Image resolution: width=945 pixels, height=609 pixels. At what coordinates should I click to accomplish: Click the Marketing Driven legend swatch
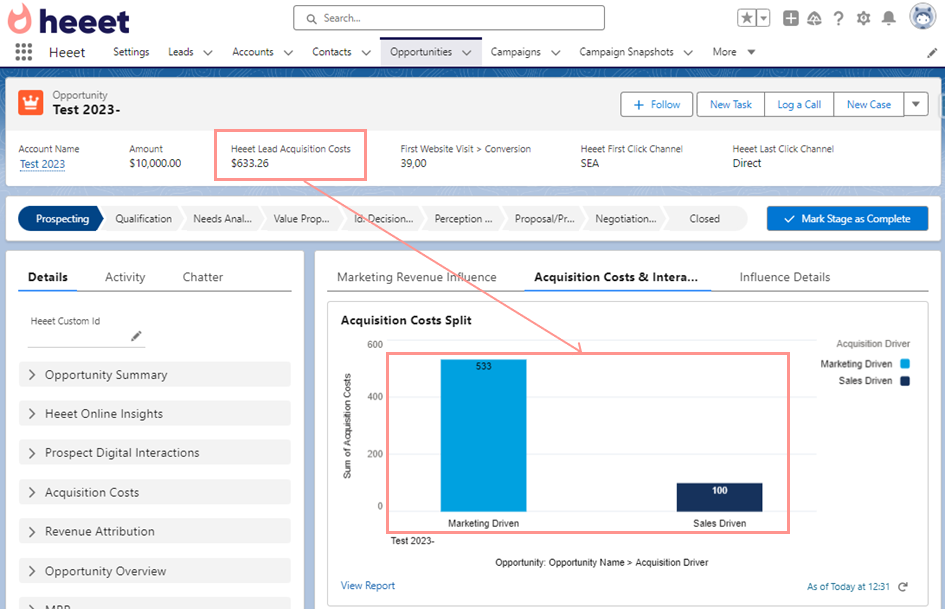tap(905, 364)
